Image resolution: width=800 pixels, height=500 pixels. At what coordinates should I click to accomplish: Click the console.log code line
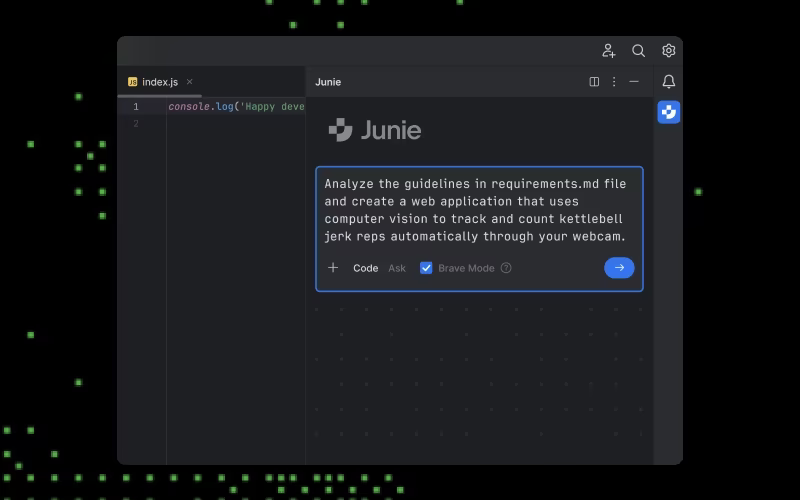pyautogui.click(x=236, y=107)
